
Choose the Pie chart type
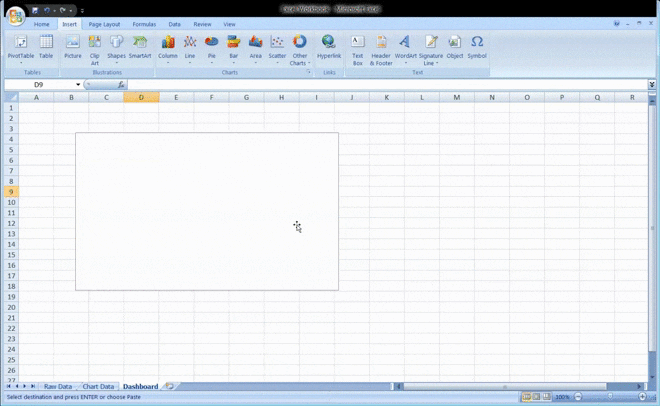pyautogui.click(x=211, y=46)
